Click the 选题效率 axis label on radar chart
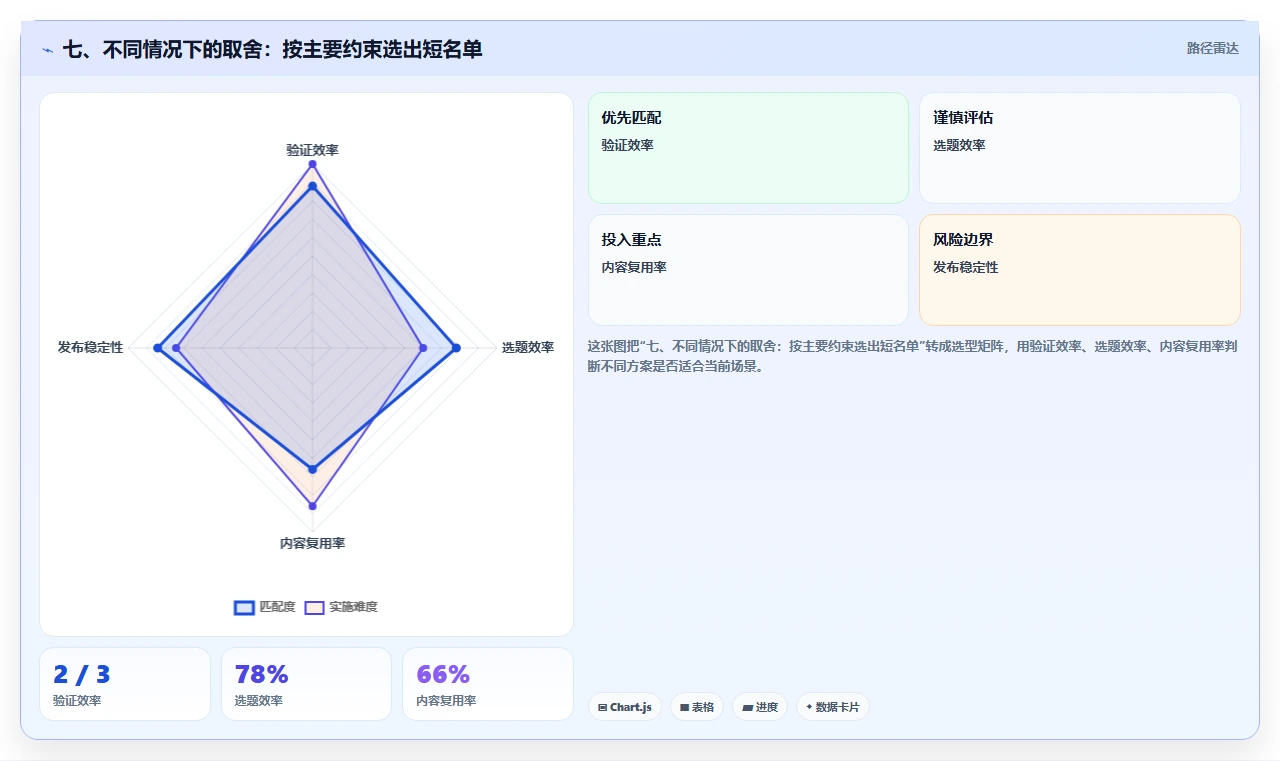 pyautogui.click(x=528, y=348)
